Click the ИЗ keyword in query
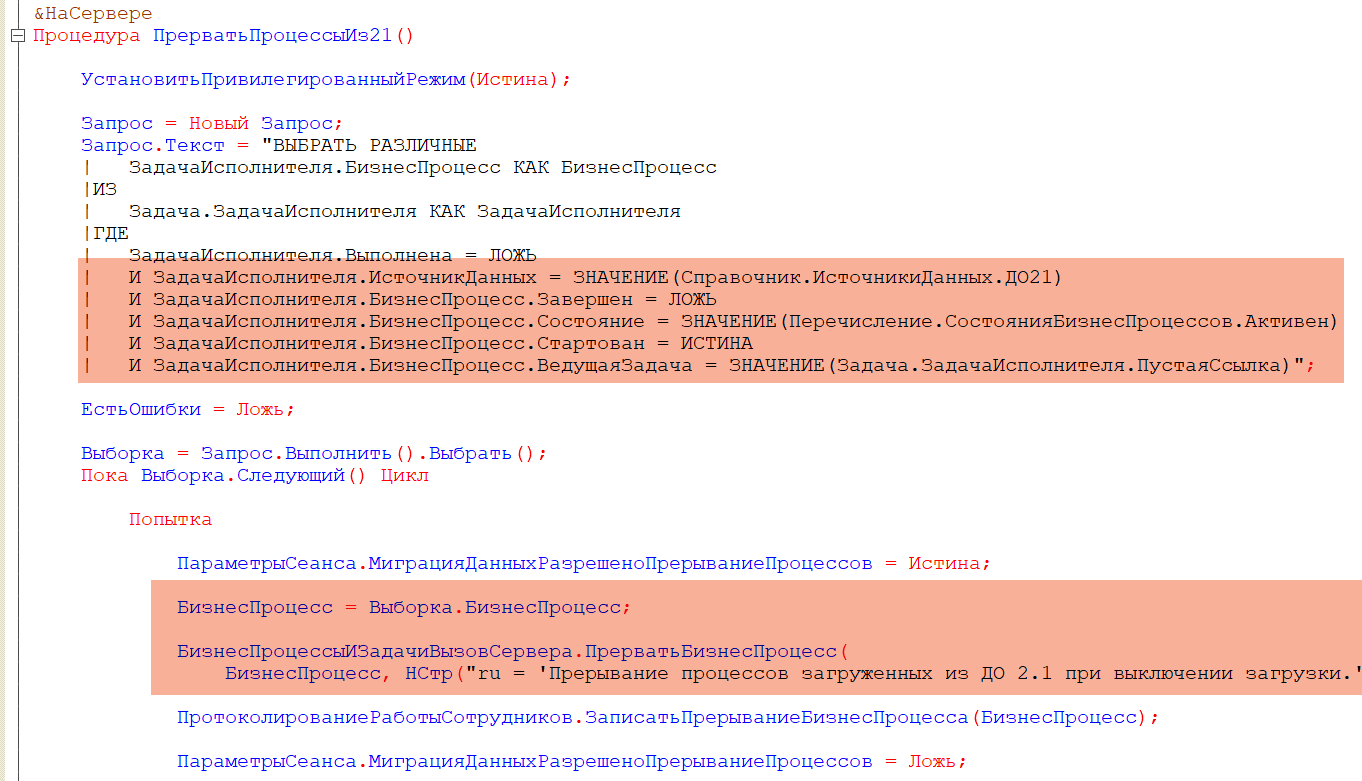Image resolution: width=1362 pixels, height=781 pixels. point(105,190)
